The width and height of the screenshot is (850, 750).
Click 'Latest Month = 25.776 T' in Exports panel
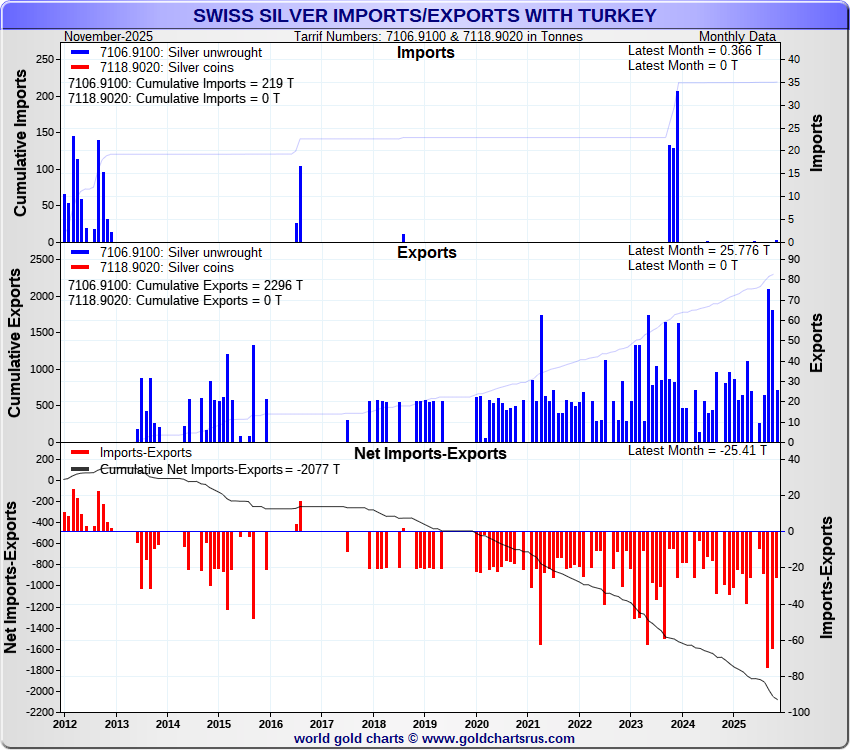[699, 250]
